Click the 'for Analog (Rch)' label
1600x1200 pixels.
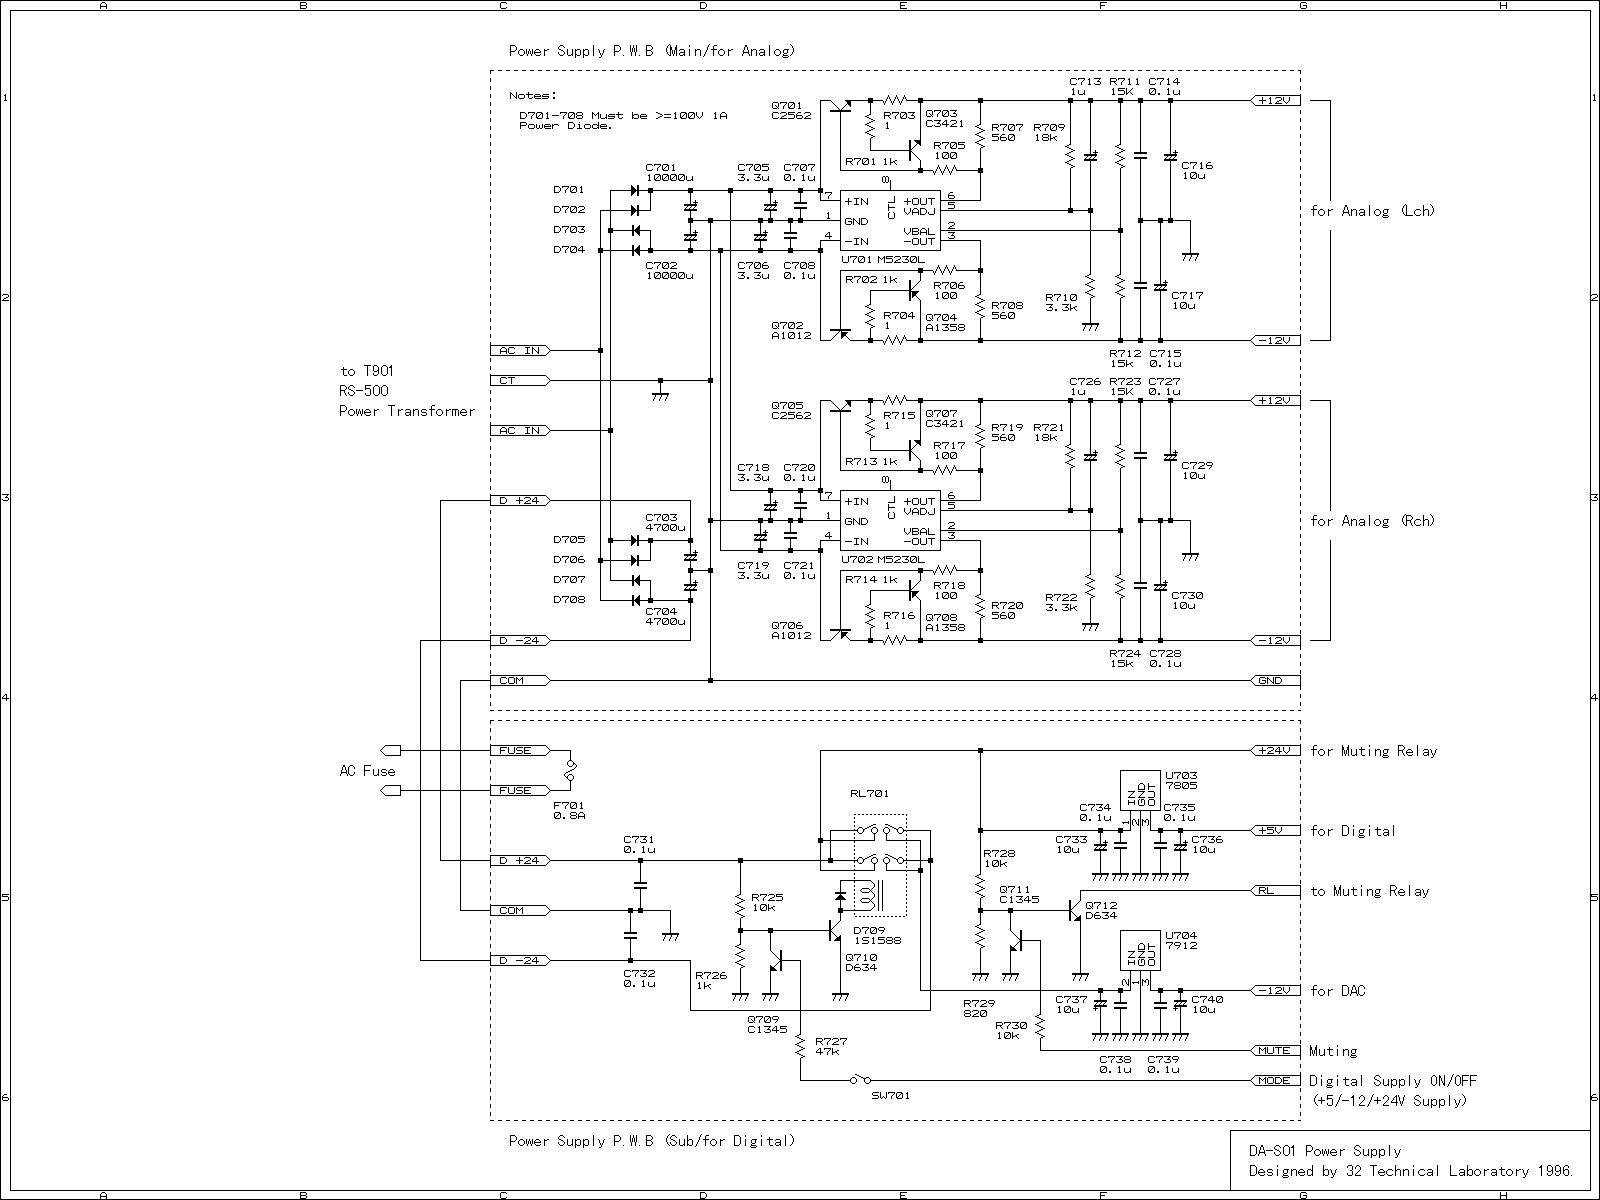coord(1372,521)
